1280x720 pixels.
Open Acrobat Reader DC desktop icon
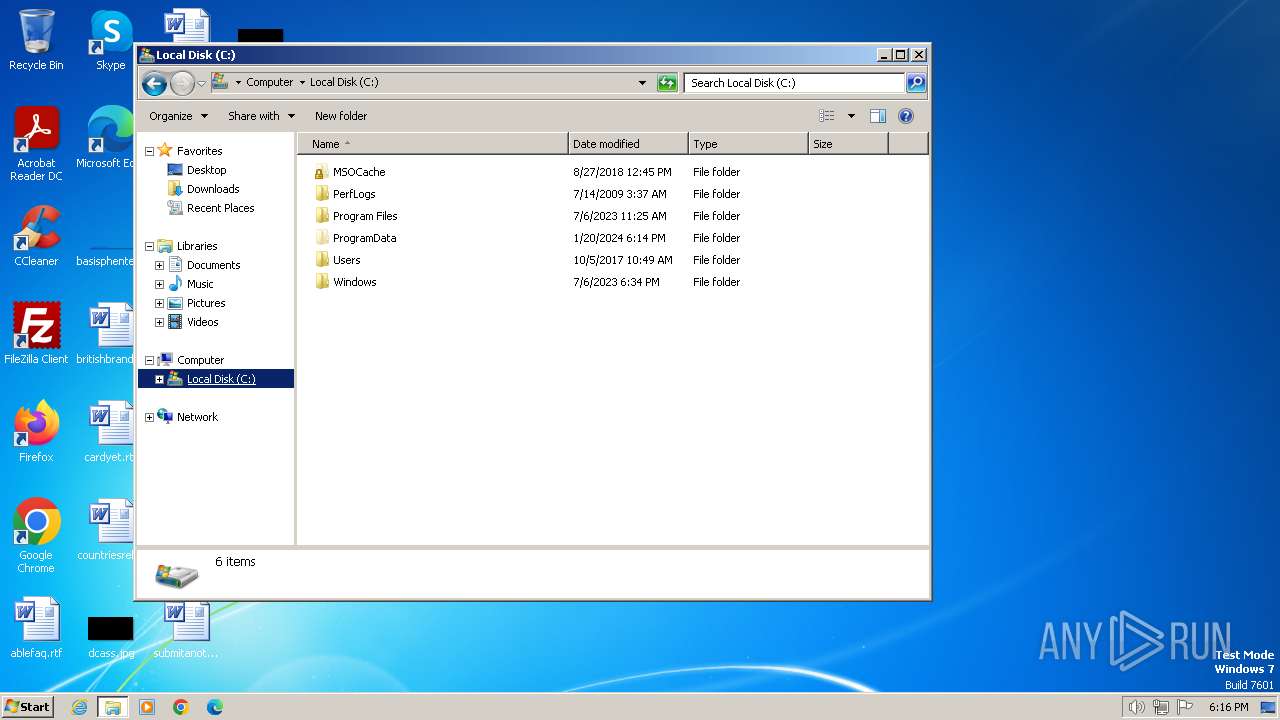click(x=36, y=144)
